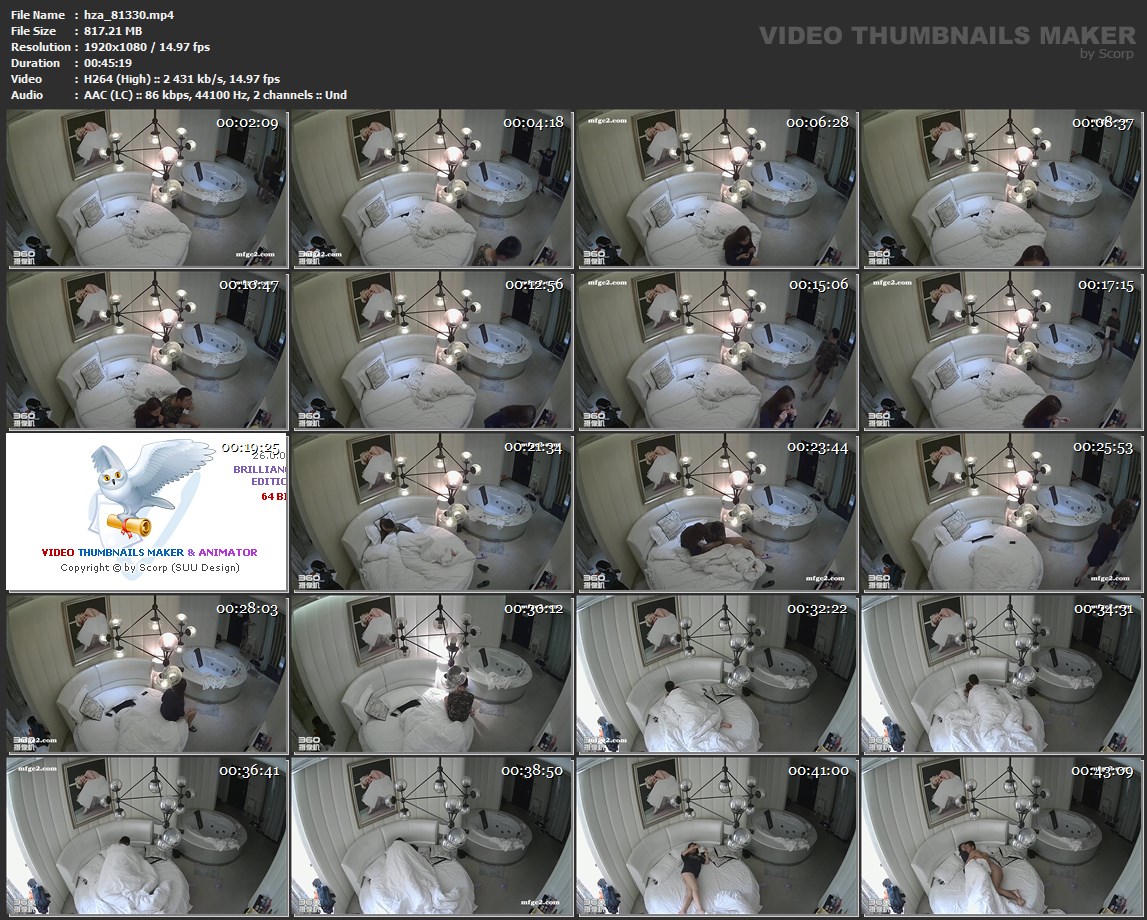Click the 00:15:06 thumbnail
Screen dimensions: 1147x920
click(716, 350)
